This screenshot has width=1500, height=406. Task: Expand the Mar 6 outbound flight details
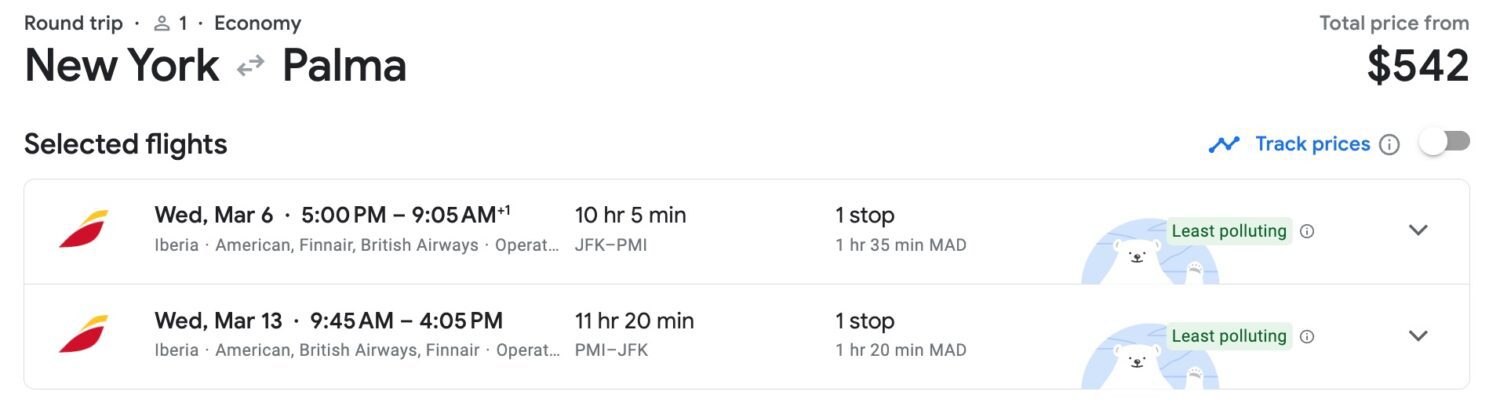click(x=1418, y=230)
